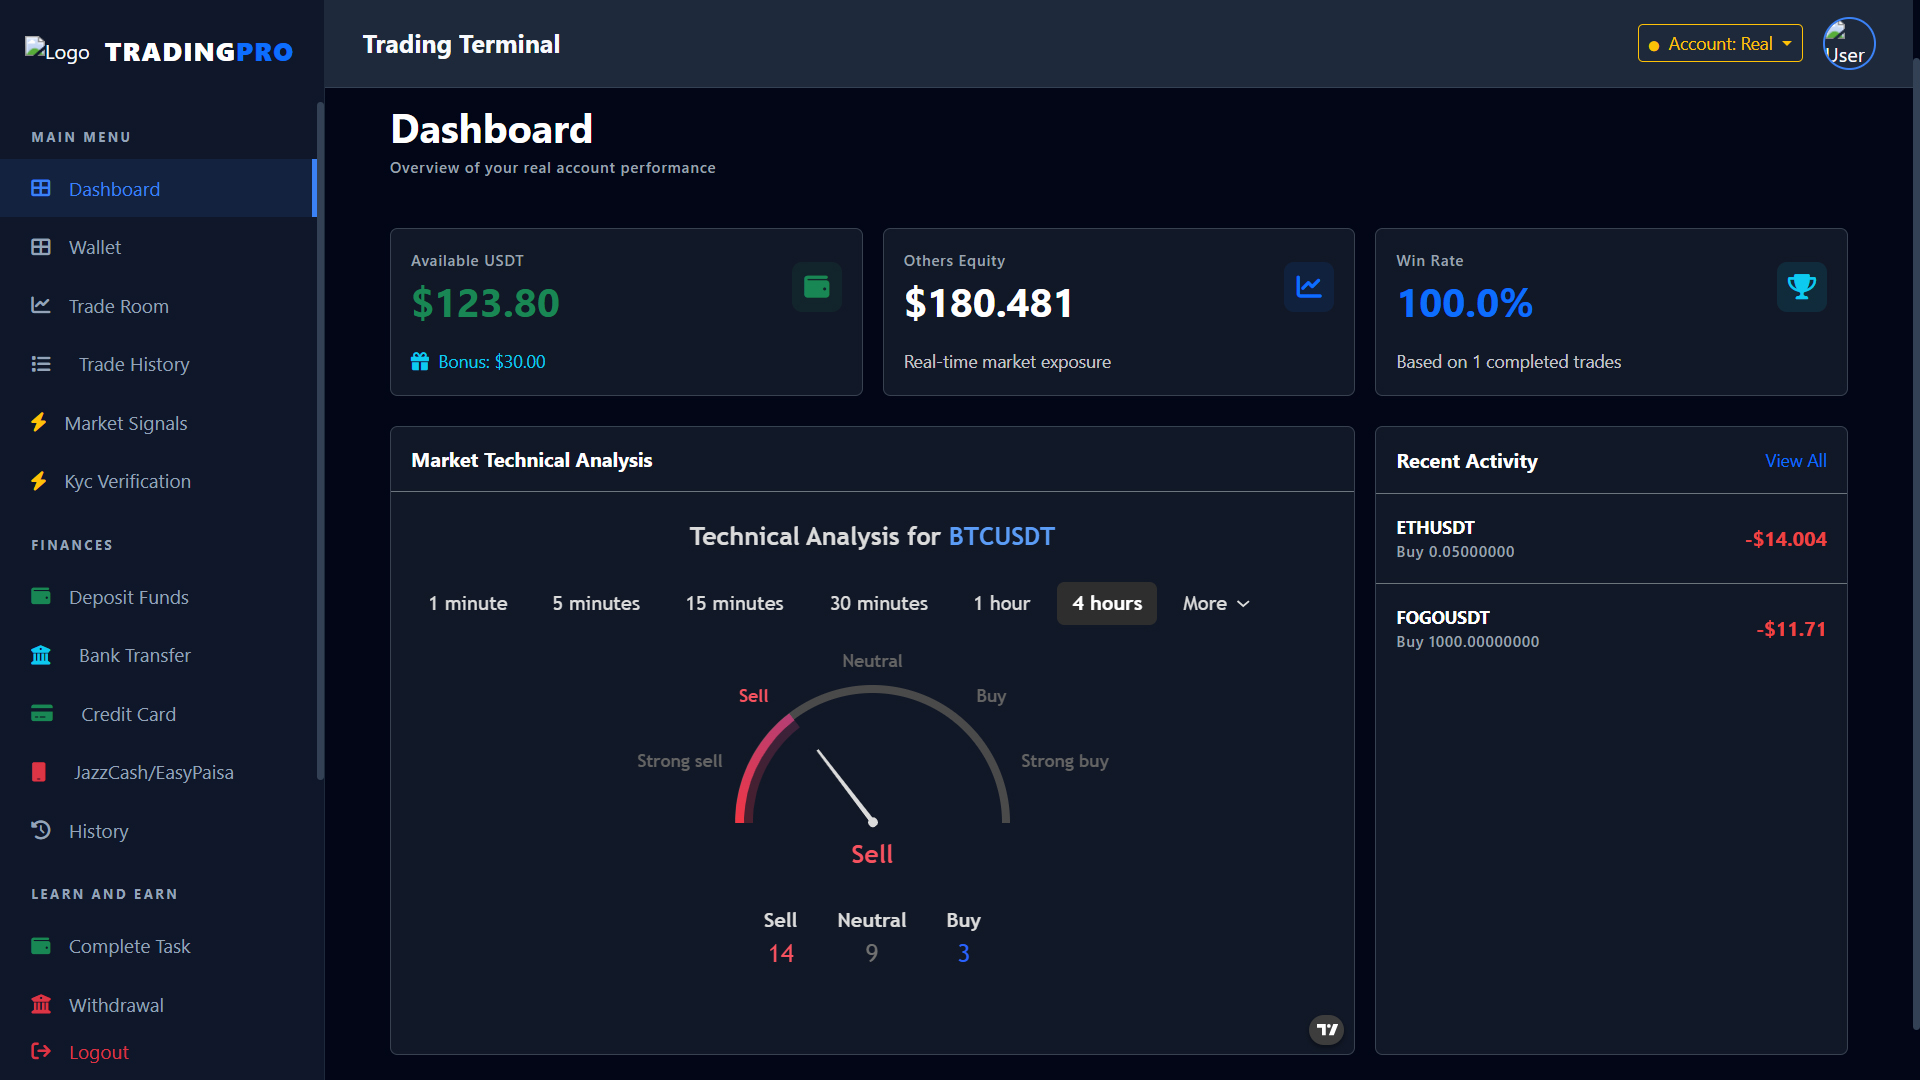Open Deposit Funds from Finances menu

[x=128, y=597]
